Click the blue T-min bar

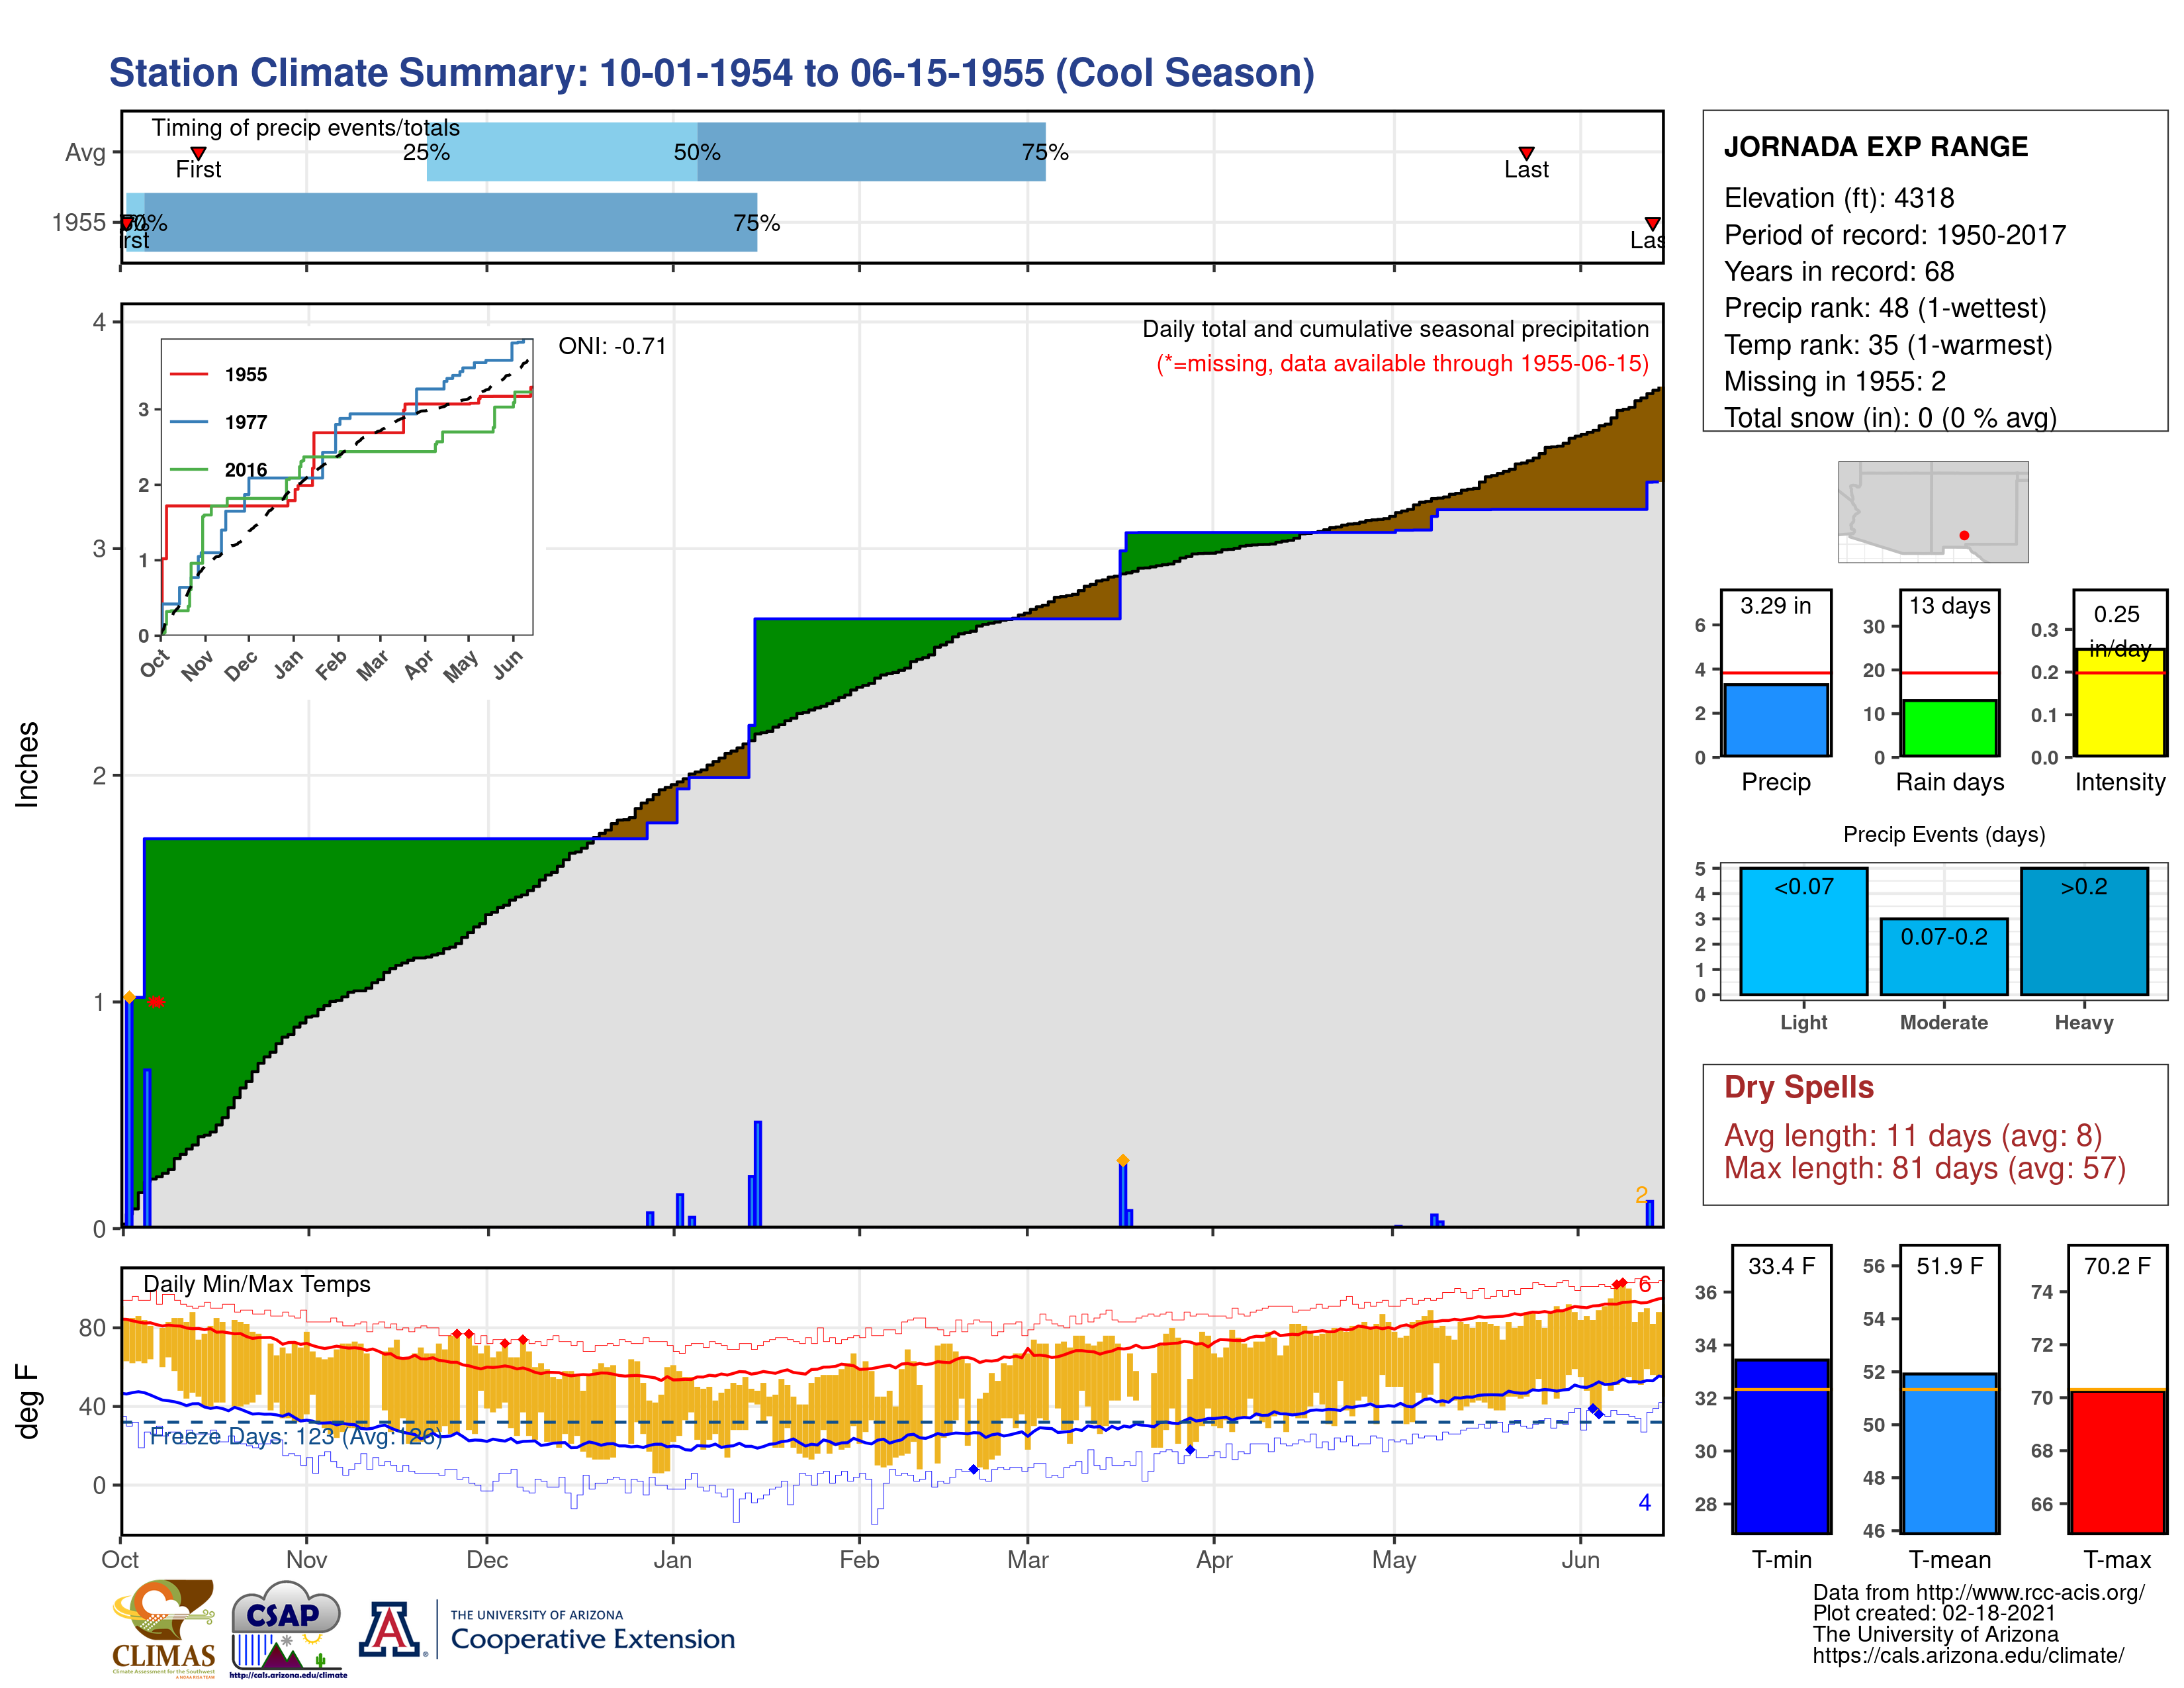[x=1782, y=1446]
